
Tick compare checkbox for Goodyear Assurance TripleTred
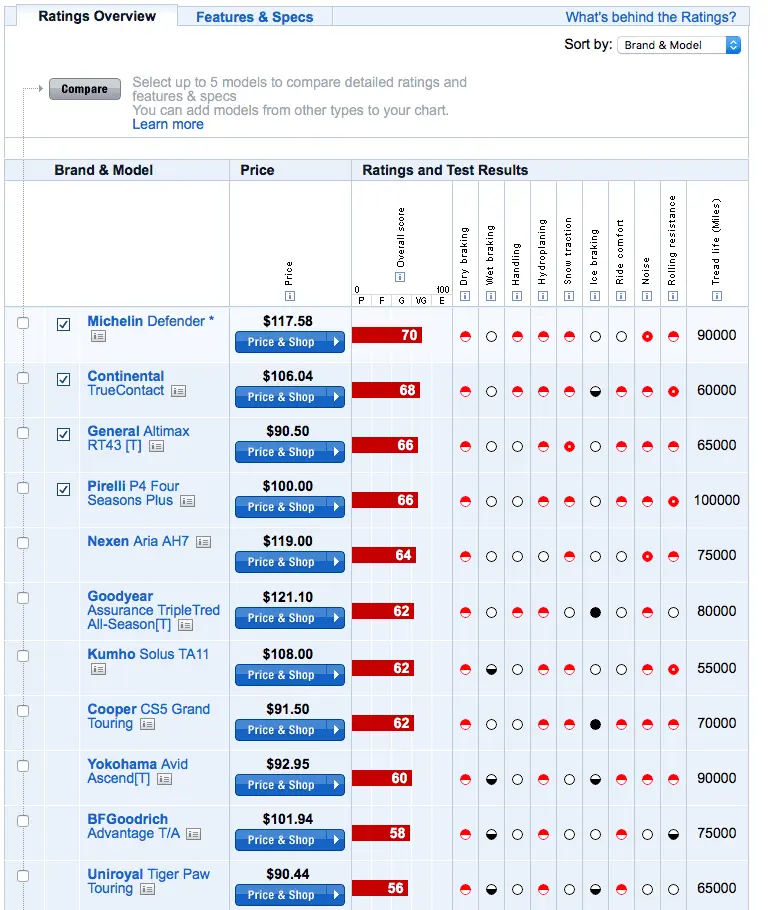coord(23,598)
